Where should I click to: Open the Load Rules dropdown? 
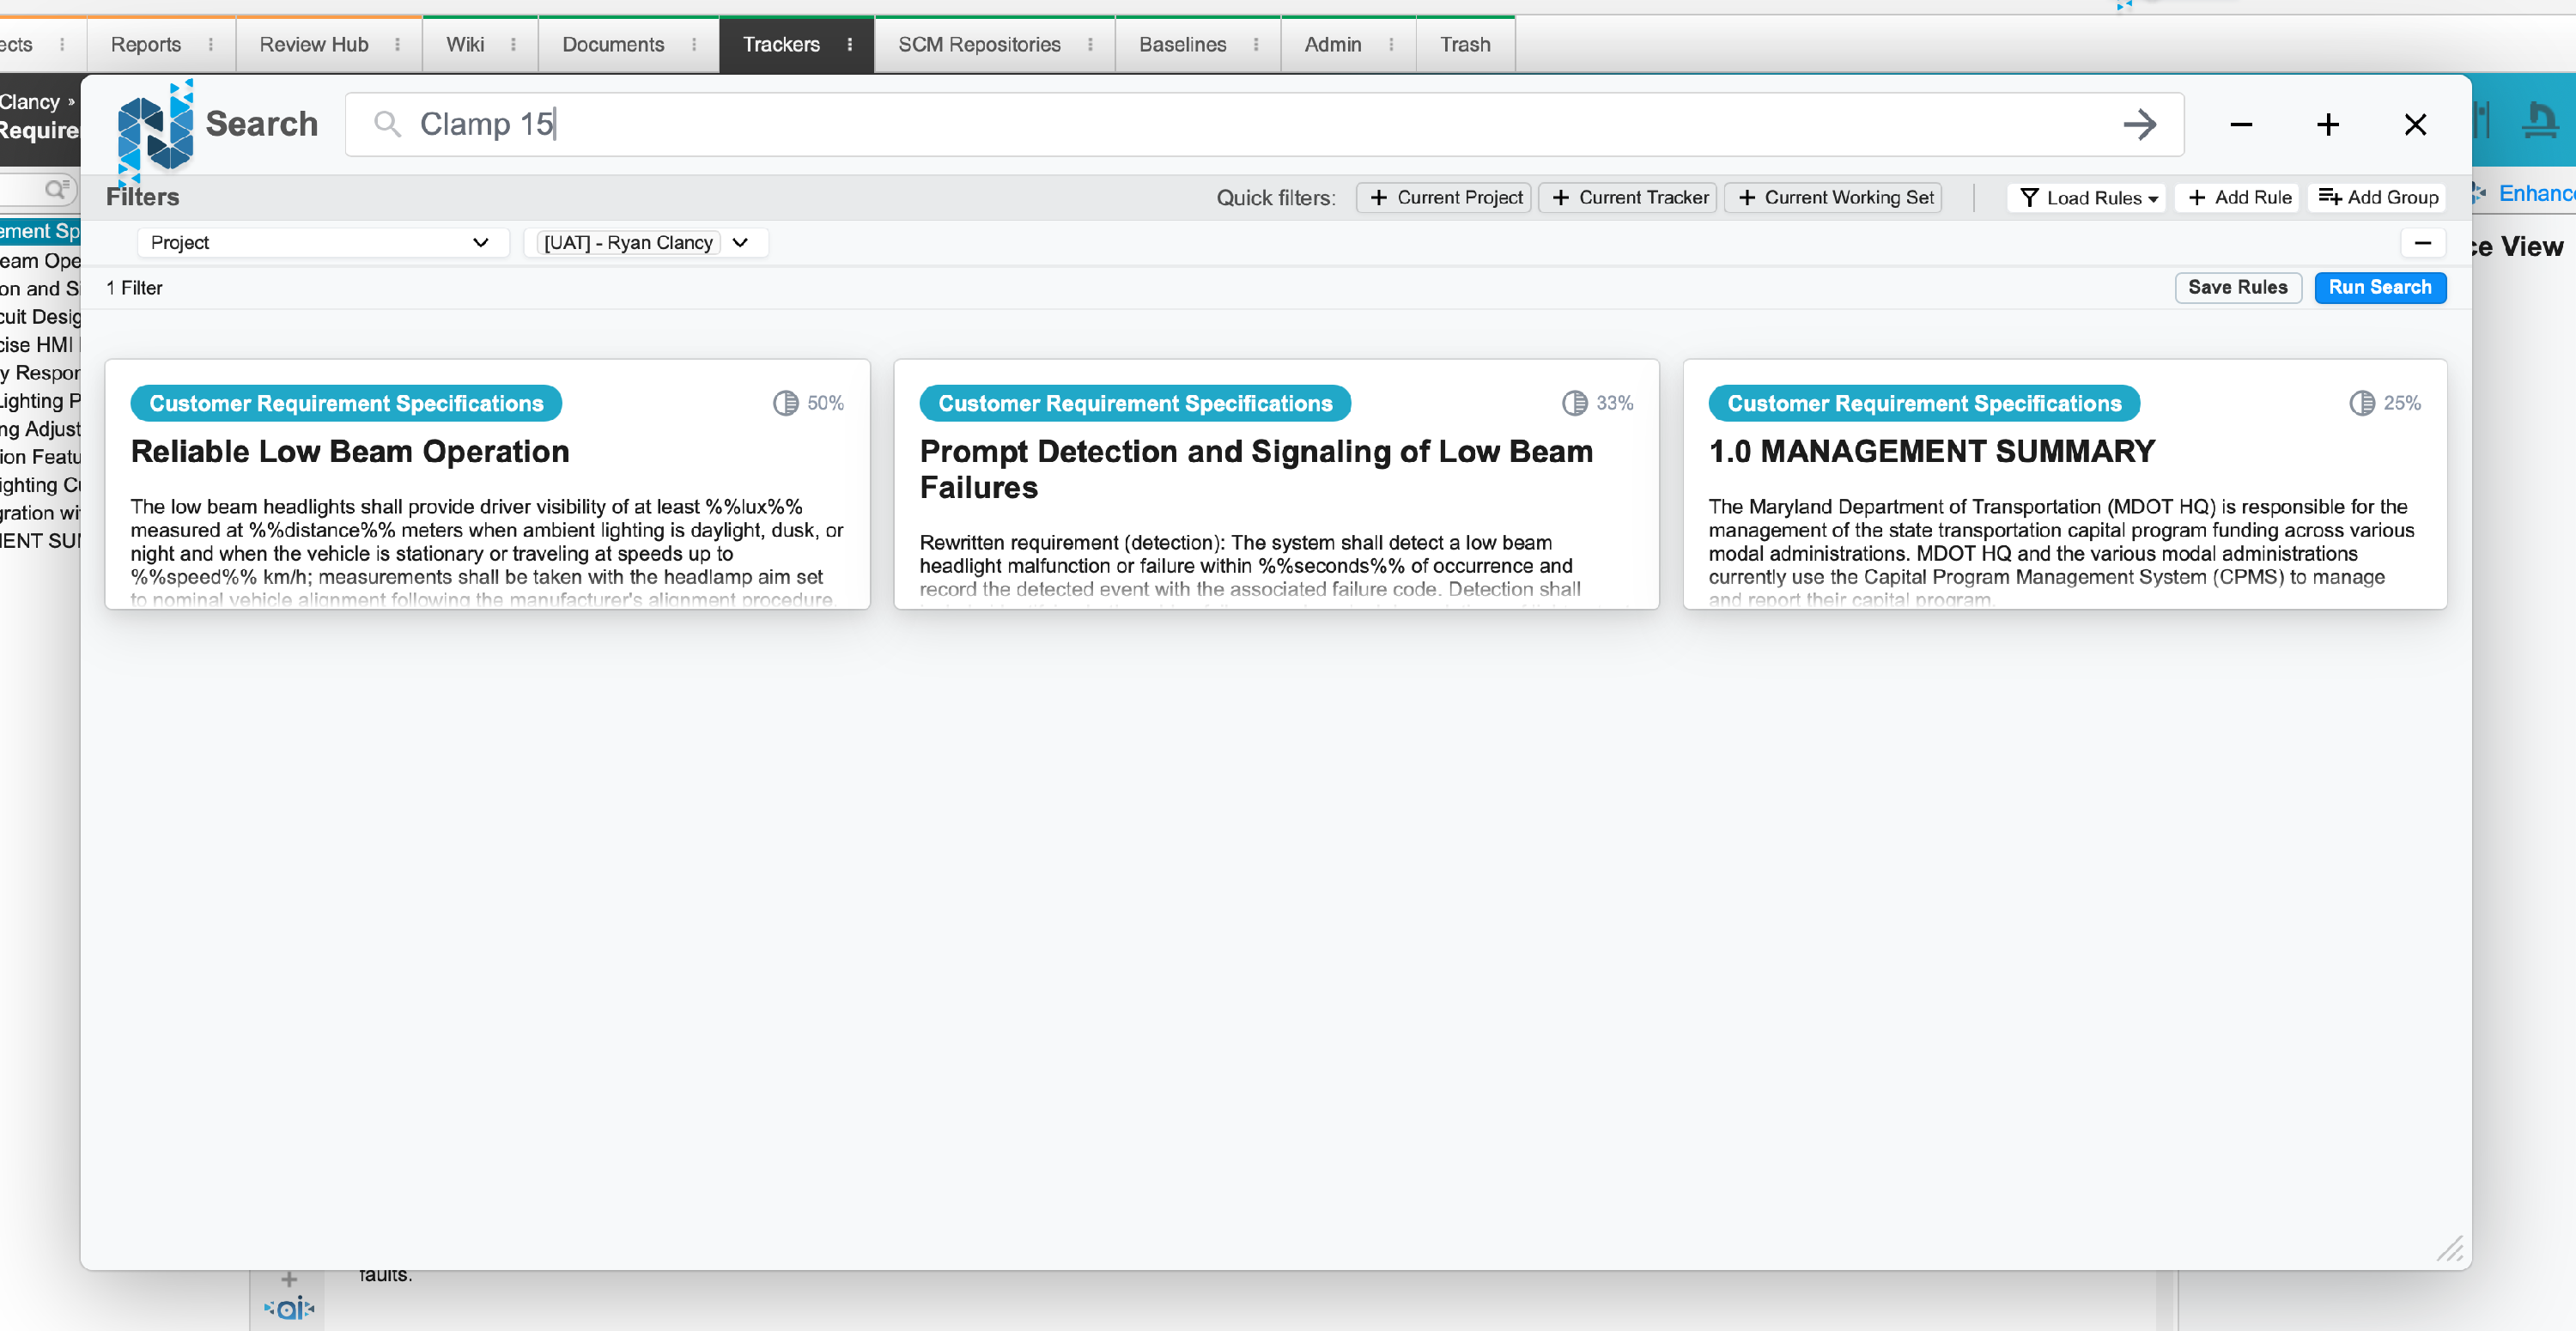point(2088,198)
